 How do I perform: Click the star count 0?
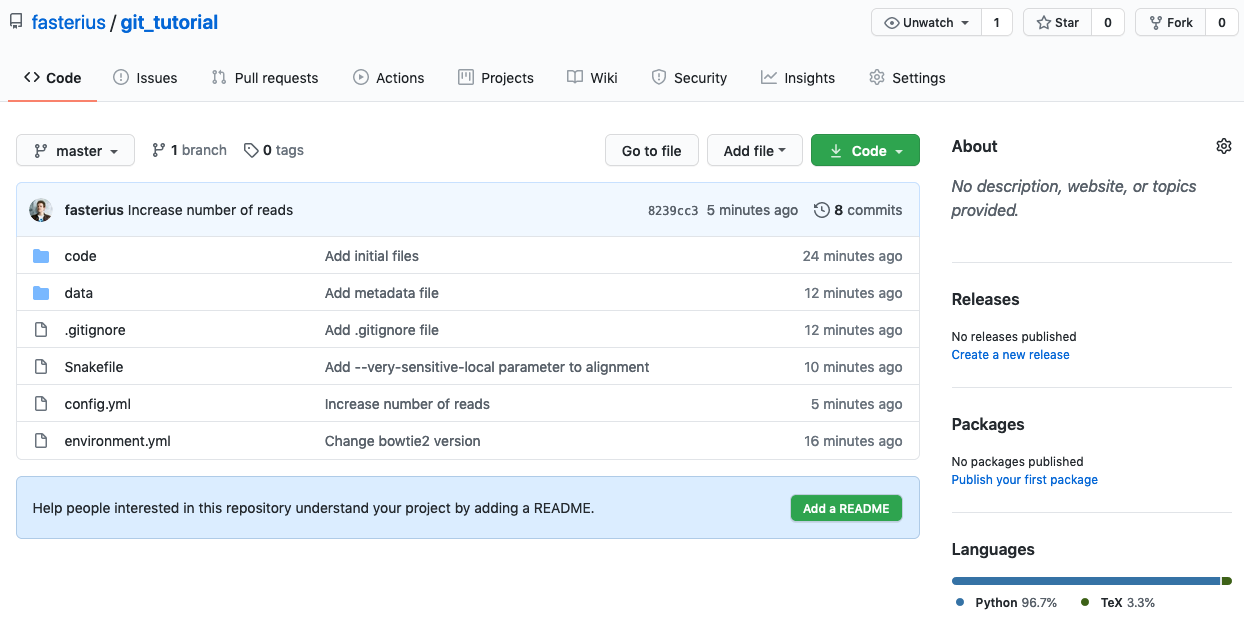click(x=1108, y=23)
